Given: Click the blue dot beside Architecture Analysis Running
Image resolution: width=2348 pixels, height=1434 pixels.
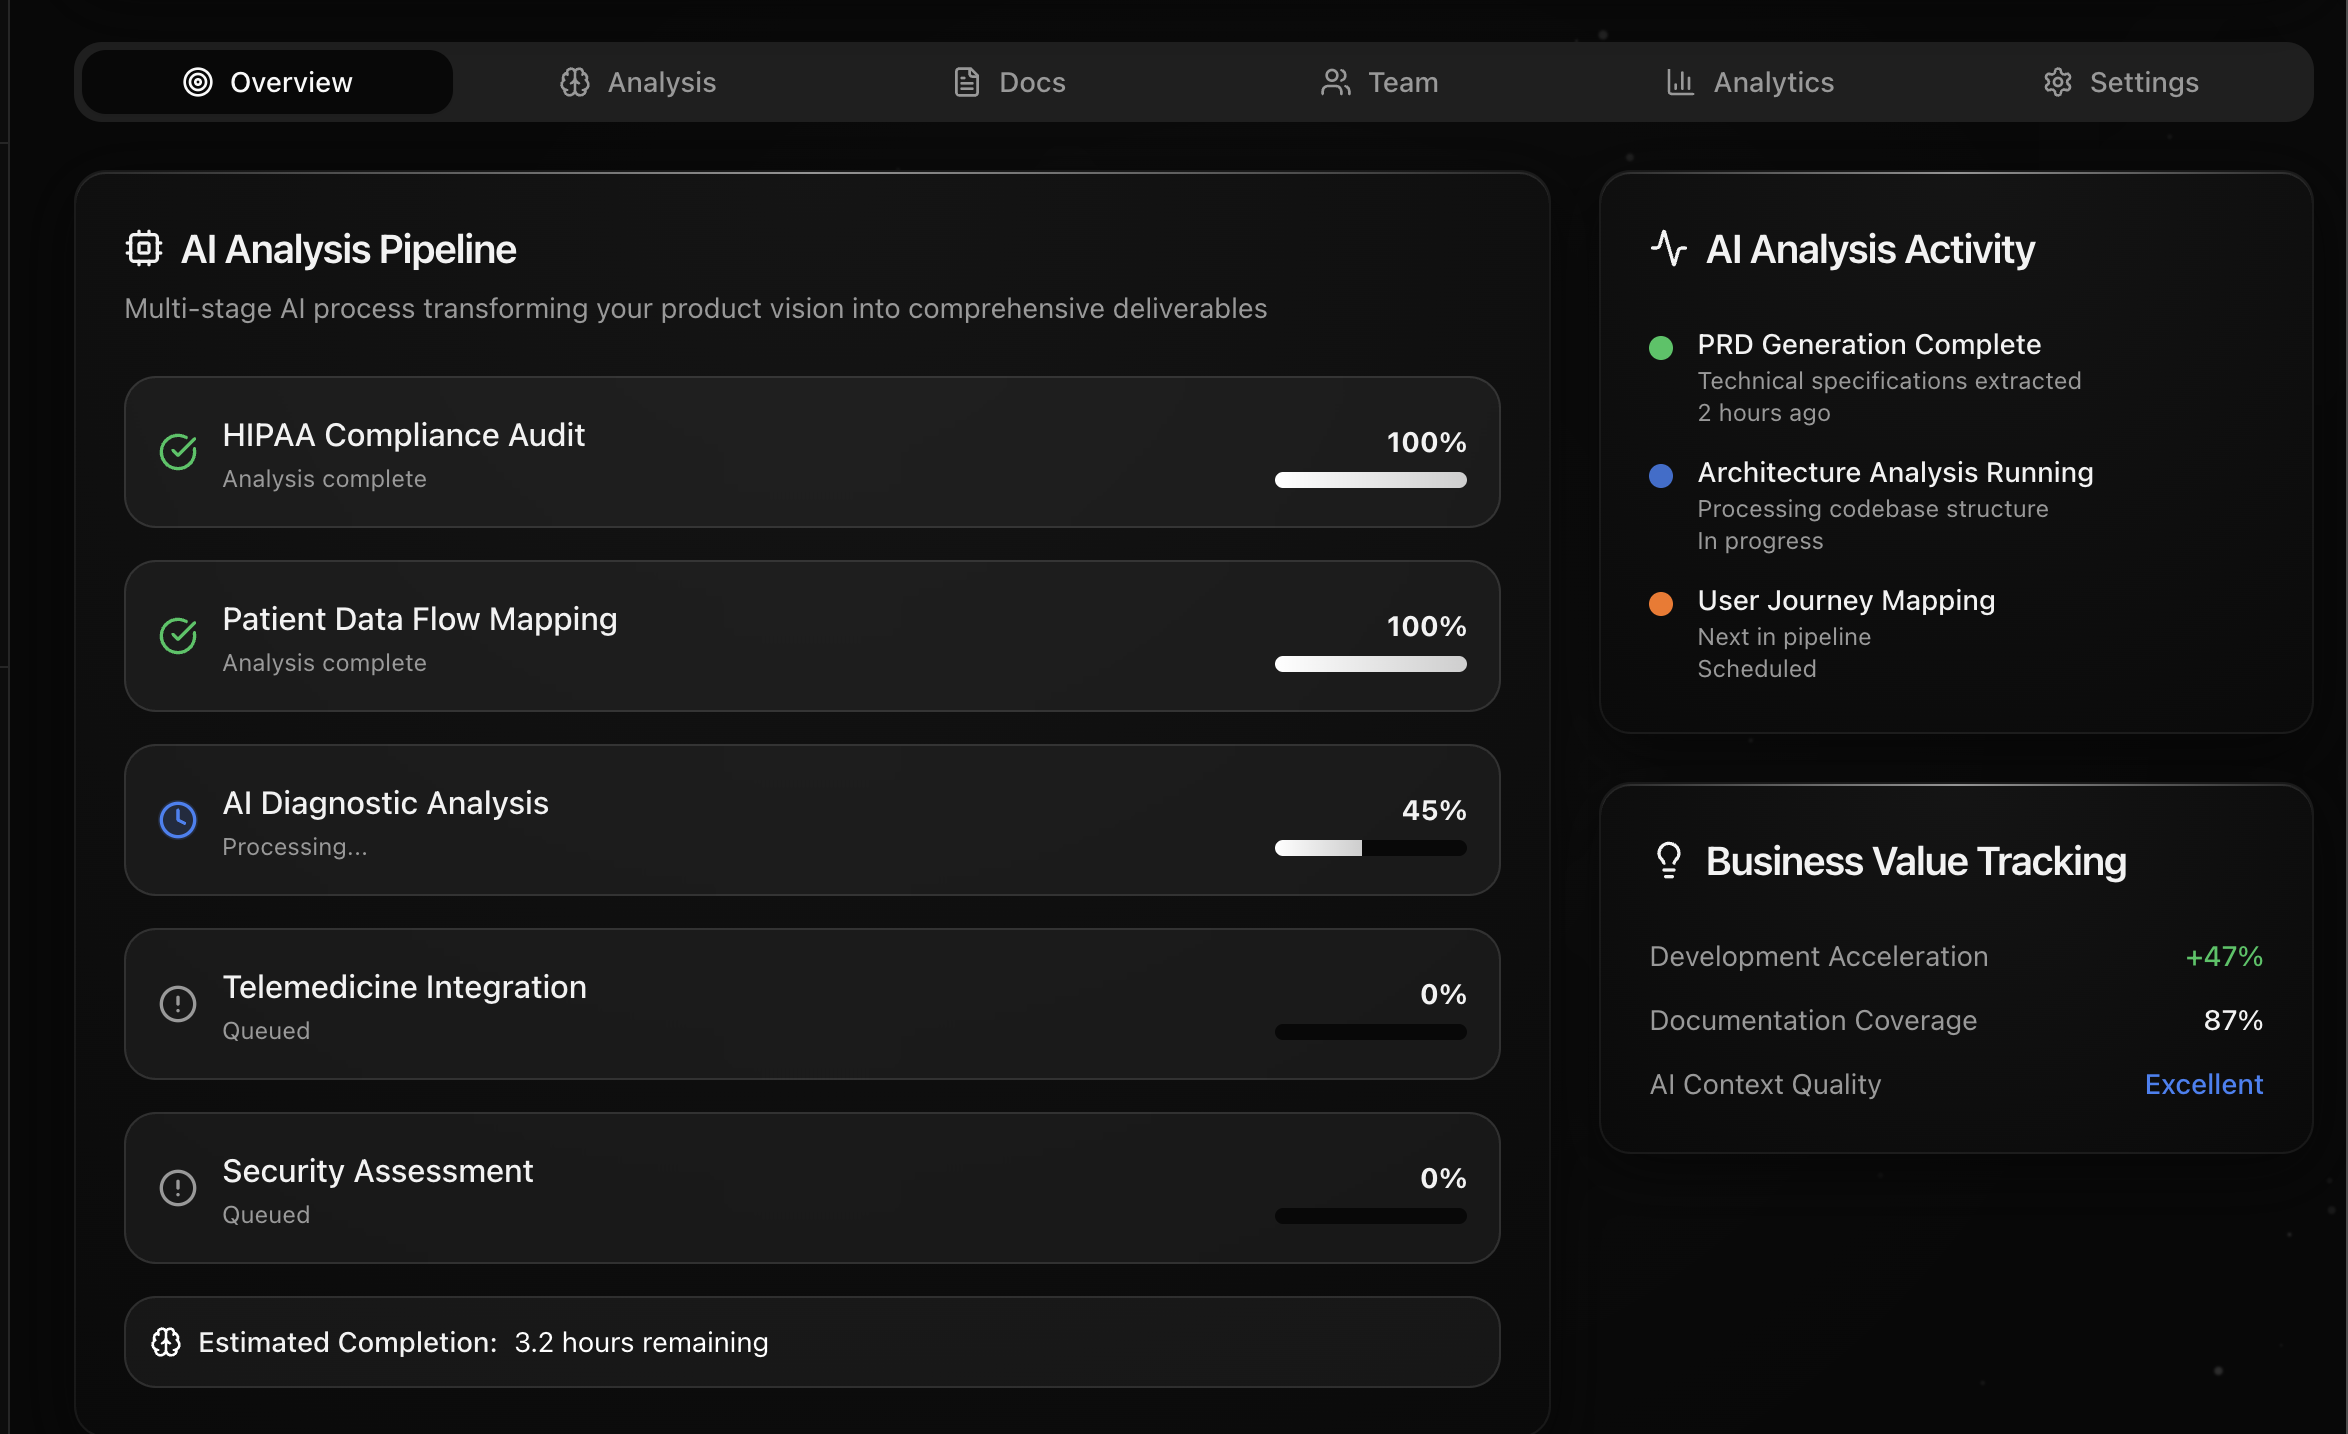Looking at the screenshot, I should 1661,476.
